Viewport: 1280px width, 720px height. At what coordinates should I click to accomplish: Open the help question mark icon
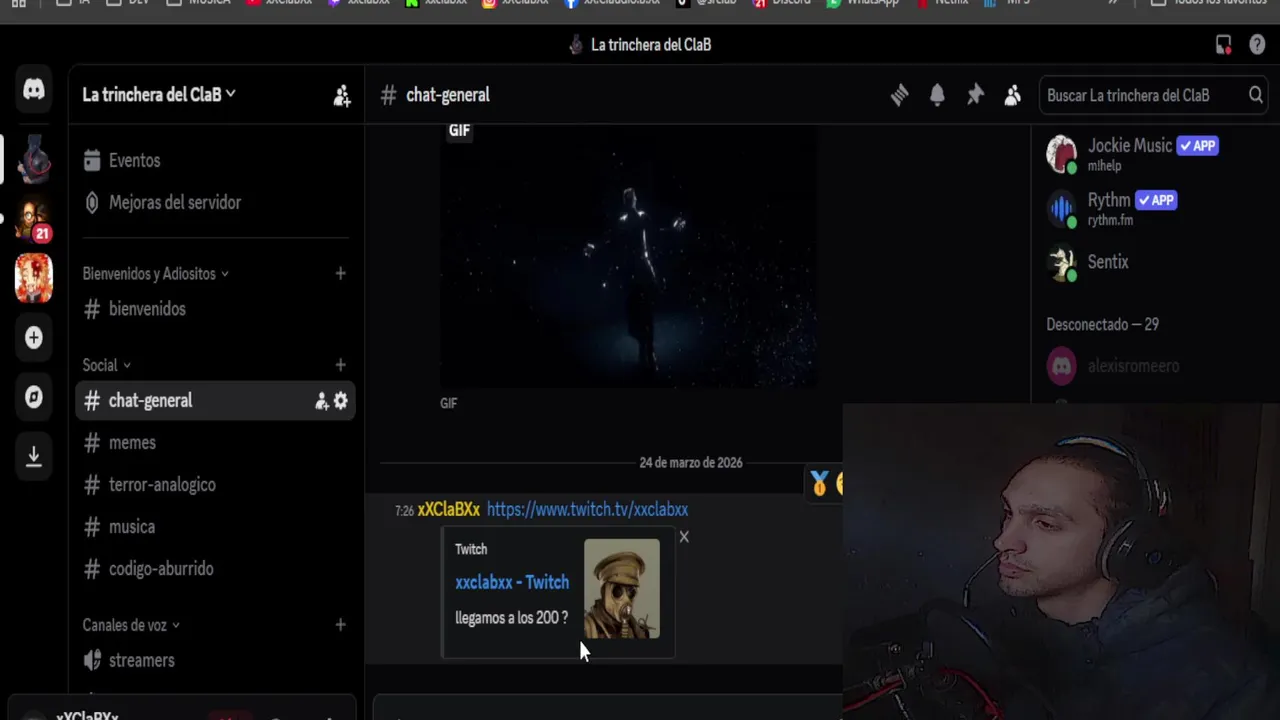(1257, 44)
